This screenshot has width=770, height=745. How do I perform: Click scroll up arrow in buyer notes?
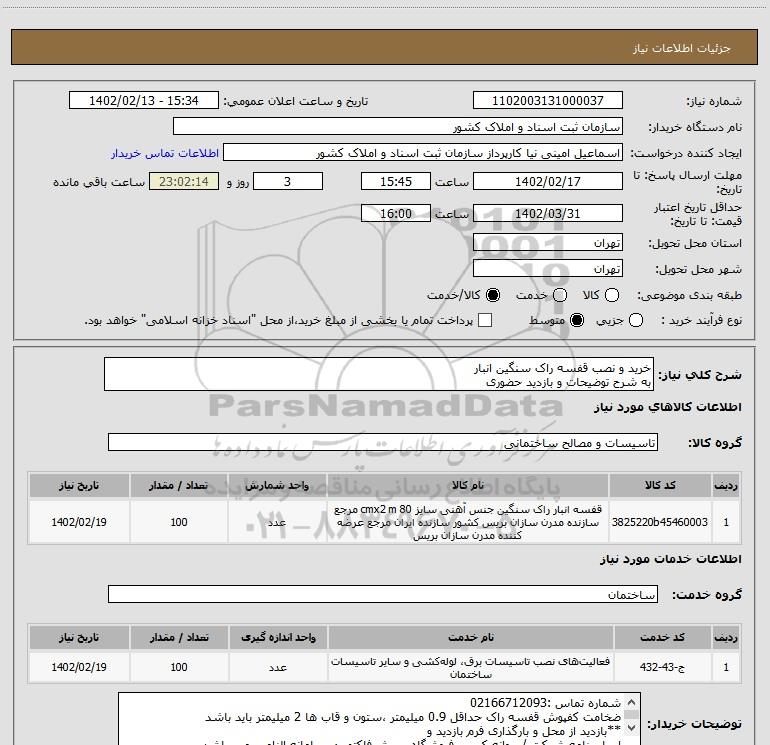click(x=632, y=702)
